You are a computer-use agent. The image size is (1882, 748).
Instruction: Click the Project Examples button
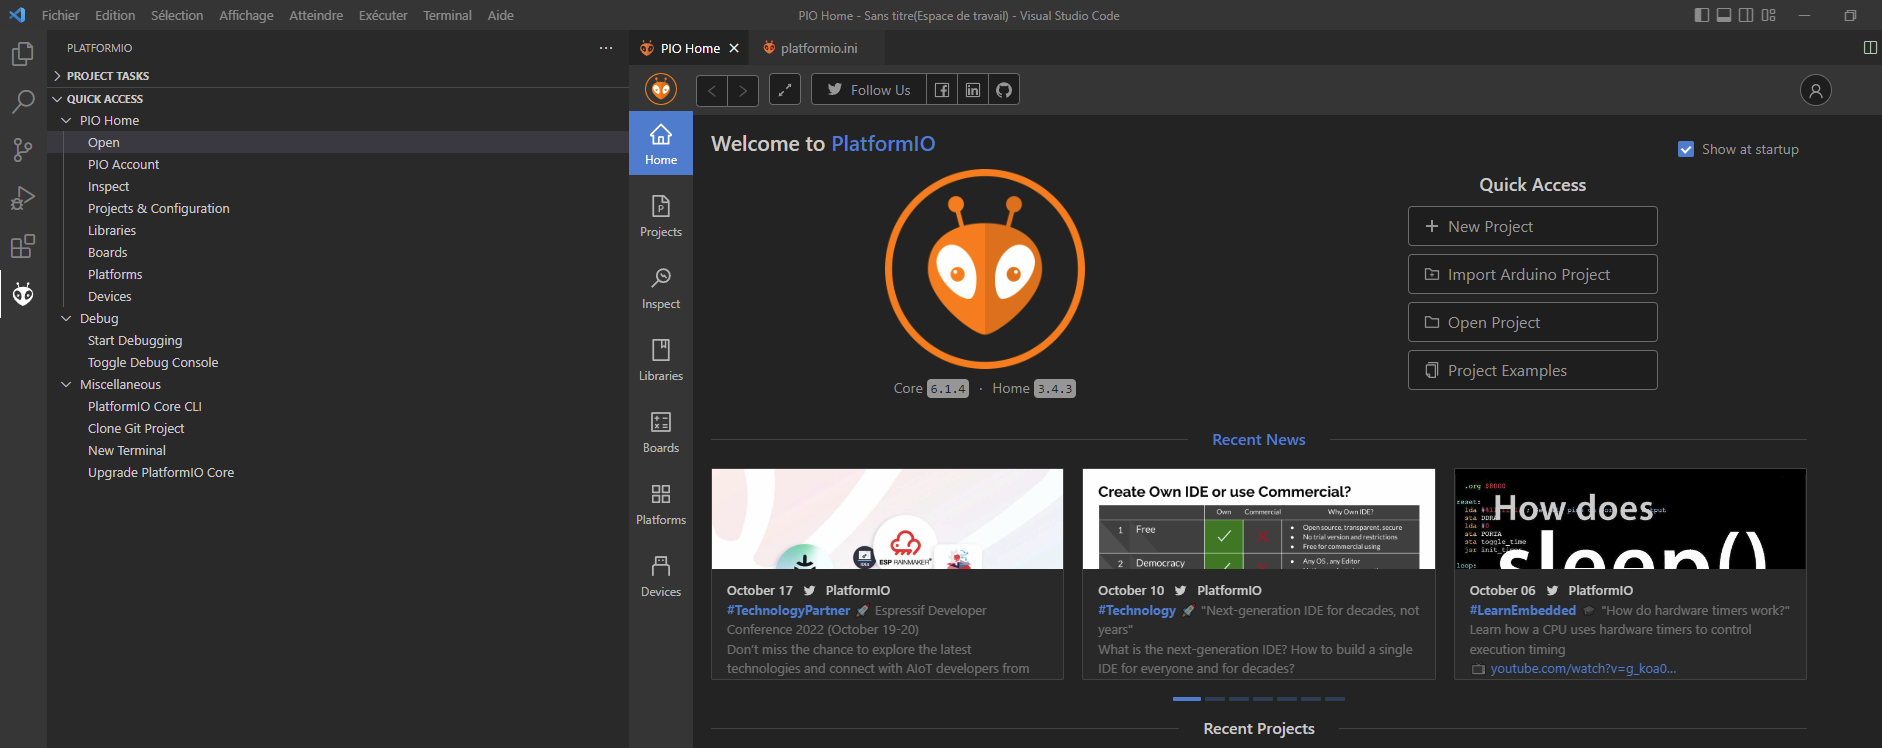pos(1532,370)
